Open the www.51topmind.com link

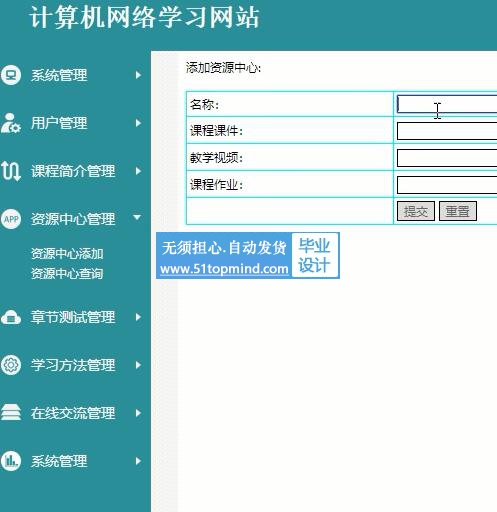(224, 269)
